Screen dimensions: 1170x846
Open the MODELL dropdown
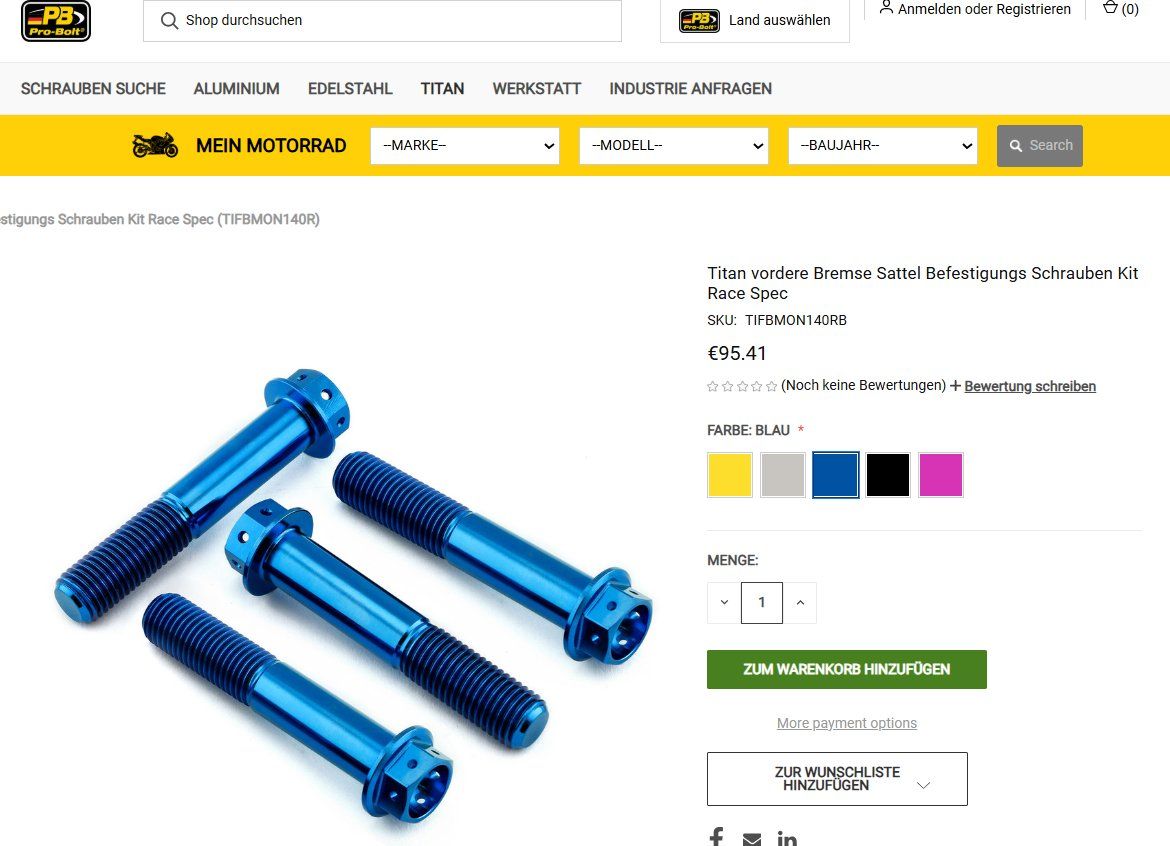click(x=674, y=145)
